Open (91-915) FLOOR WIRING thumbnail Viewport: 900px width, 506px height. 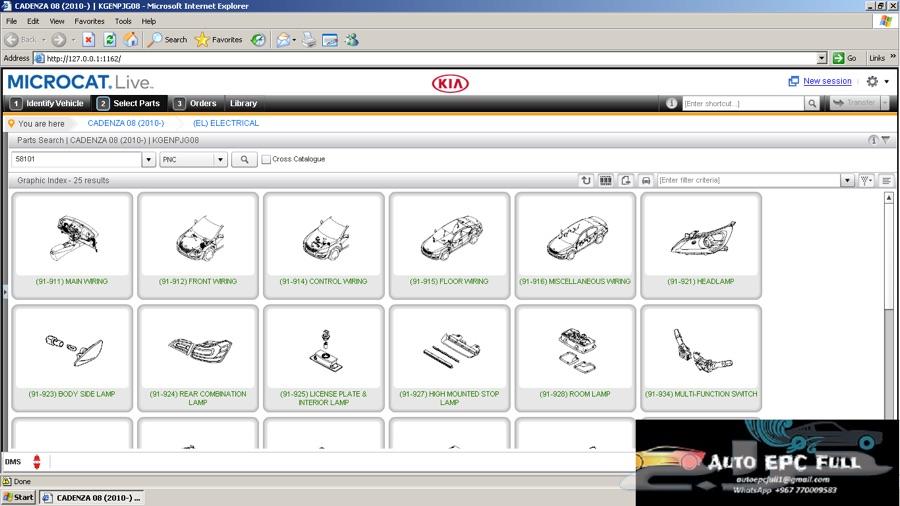(x=449, y=246)
